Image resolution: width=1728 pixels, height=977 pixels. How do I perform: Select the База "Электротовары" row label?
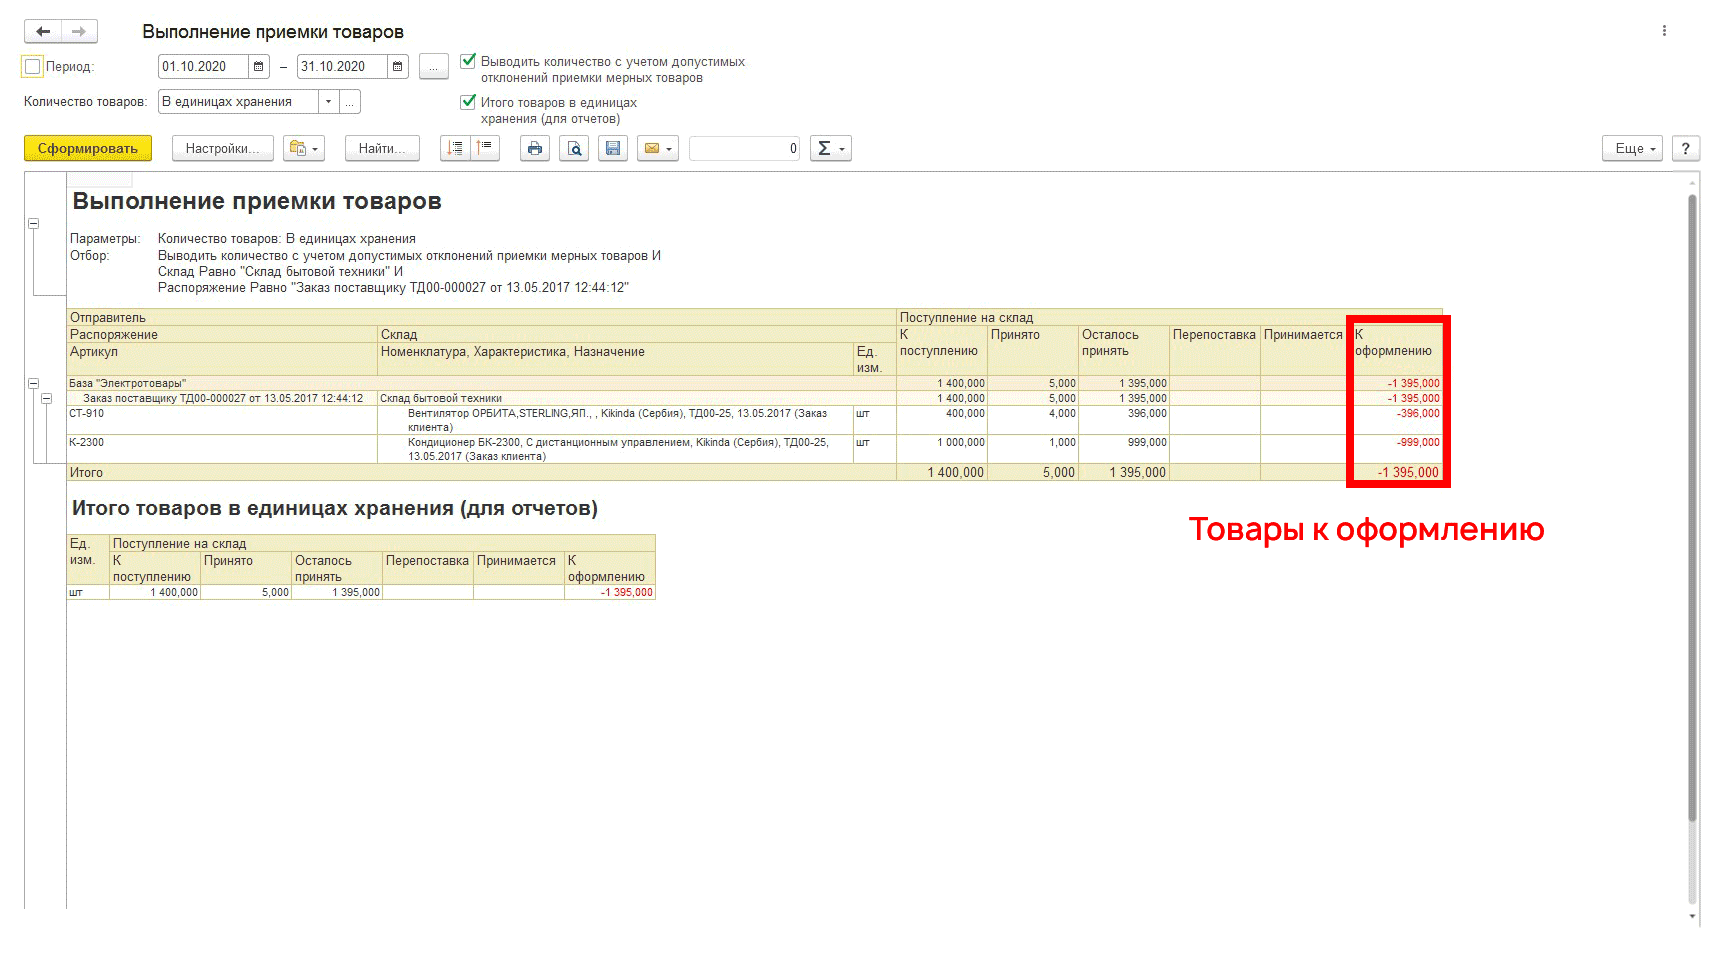(127, 384)
